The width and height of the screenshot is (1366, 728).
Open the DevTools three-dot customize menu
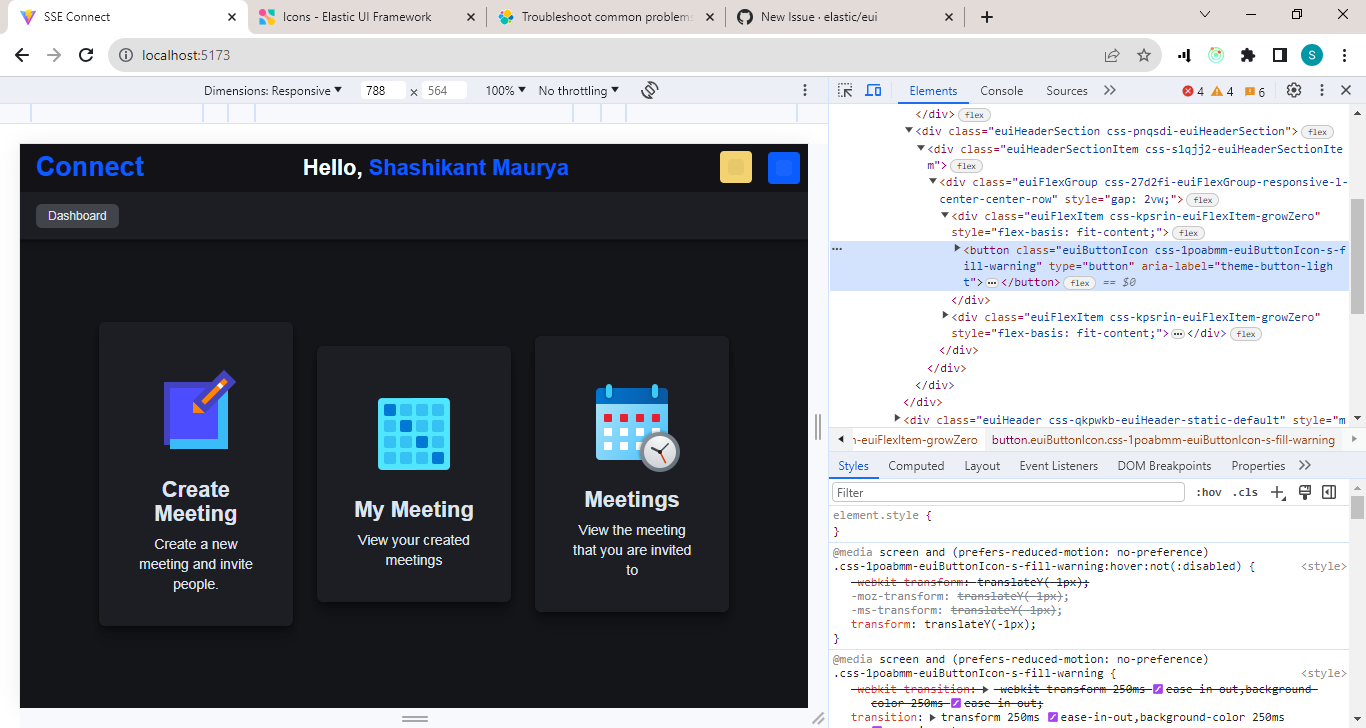click(x=1322, y=90)
